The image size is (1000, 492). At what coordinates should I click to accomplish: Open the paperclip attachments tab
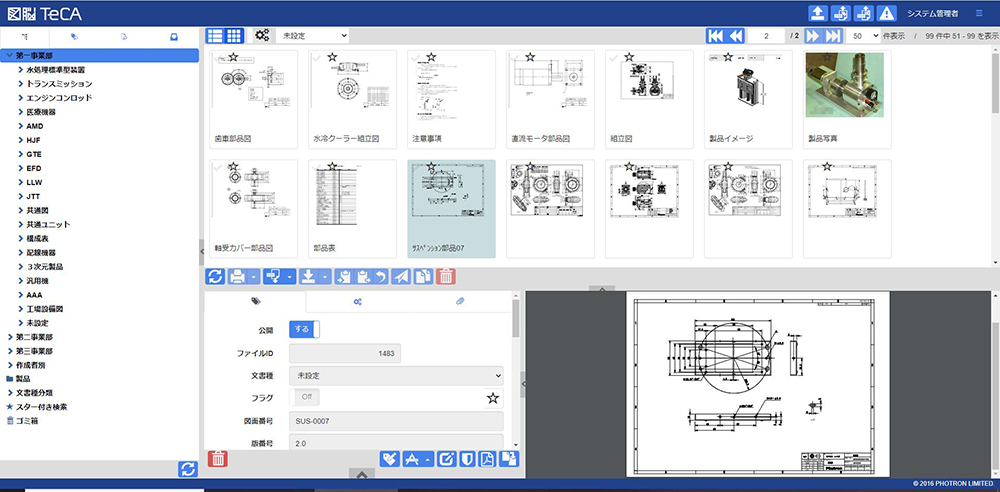[460, 300]
